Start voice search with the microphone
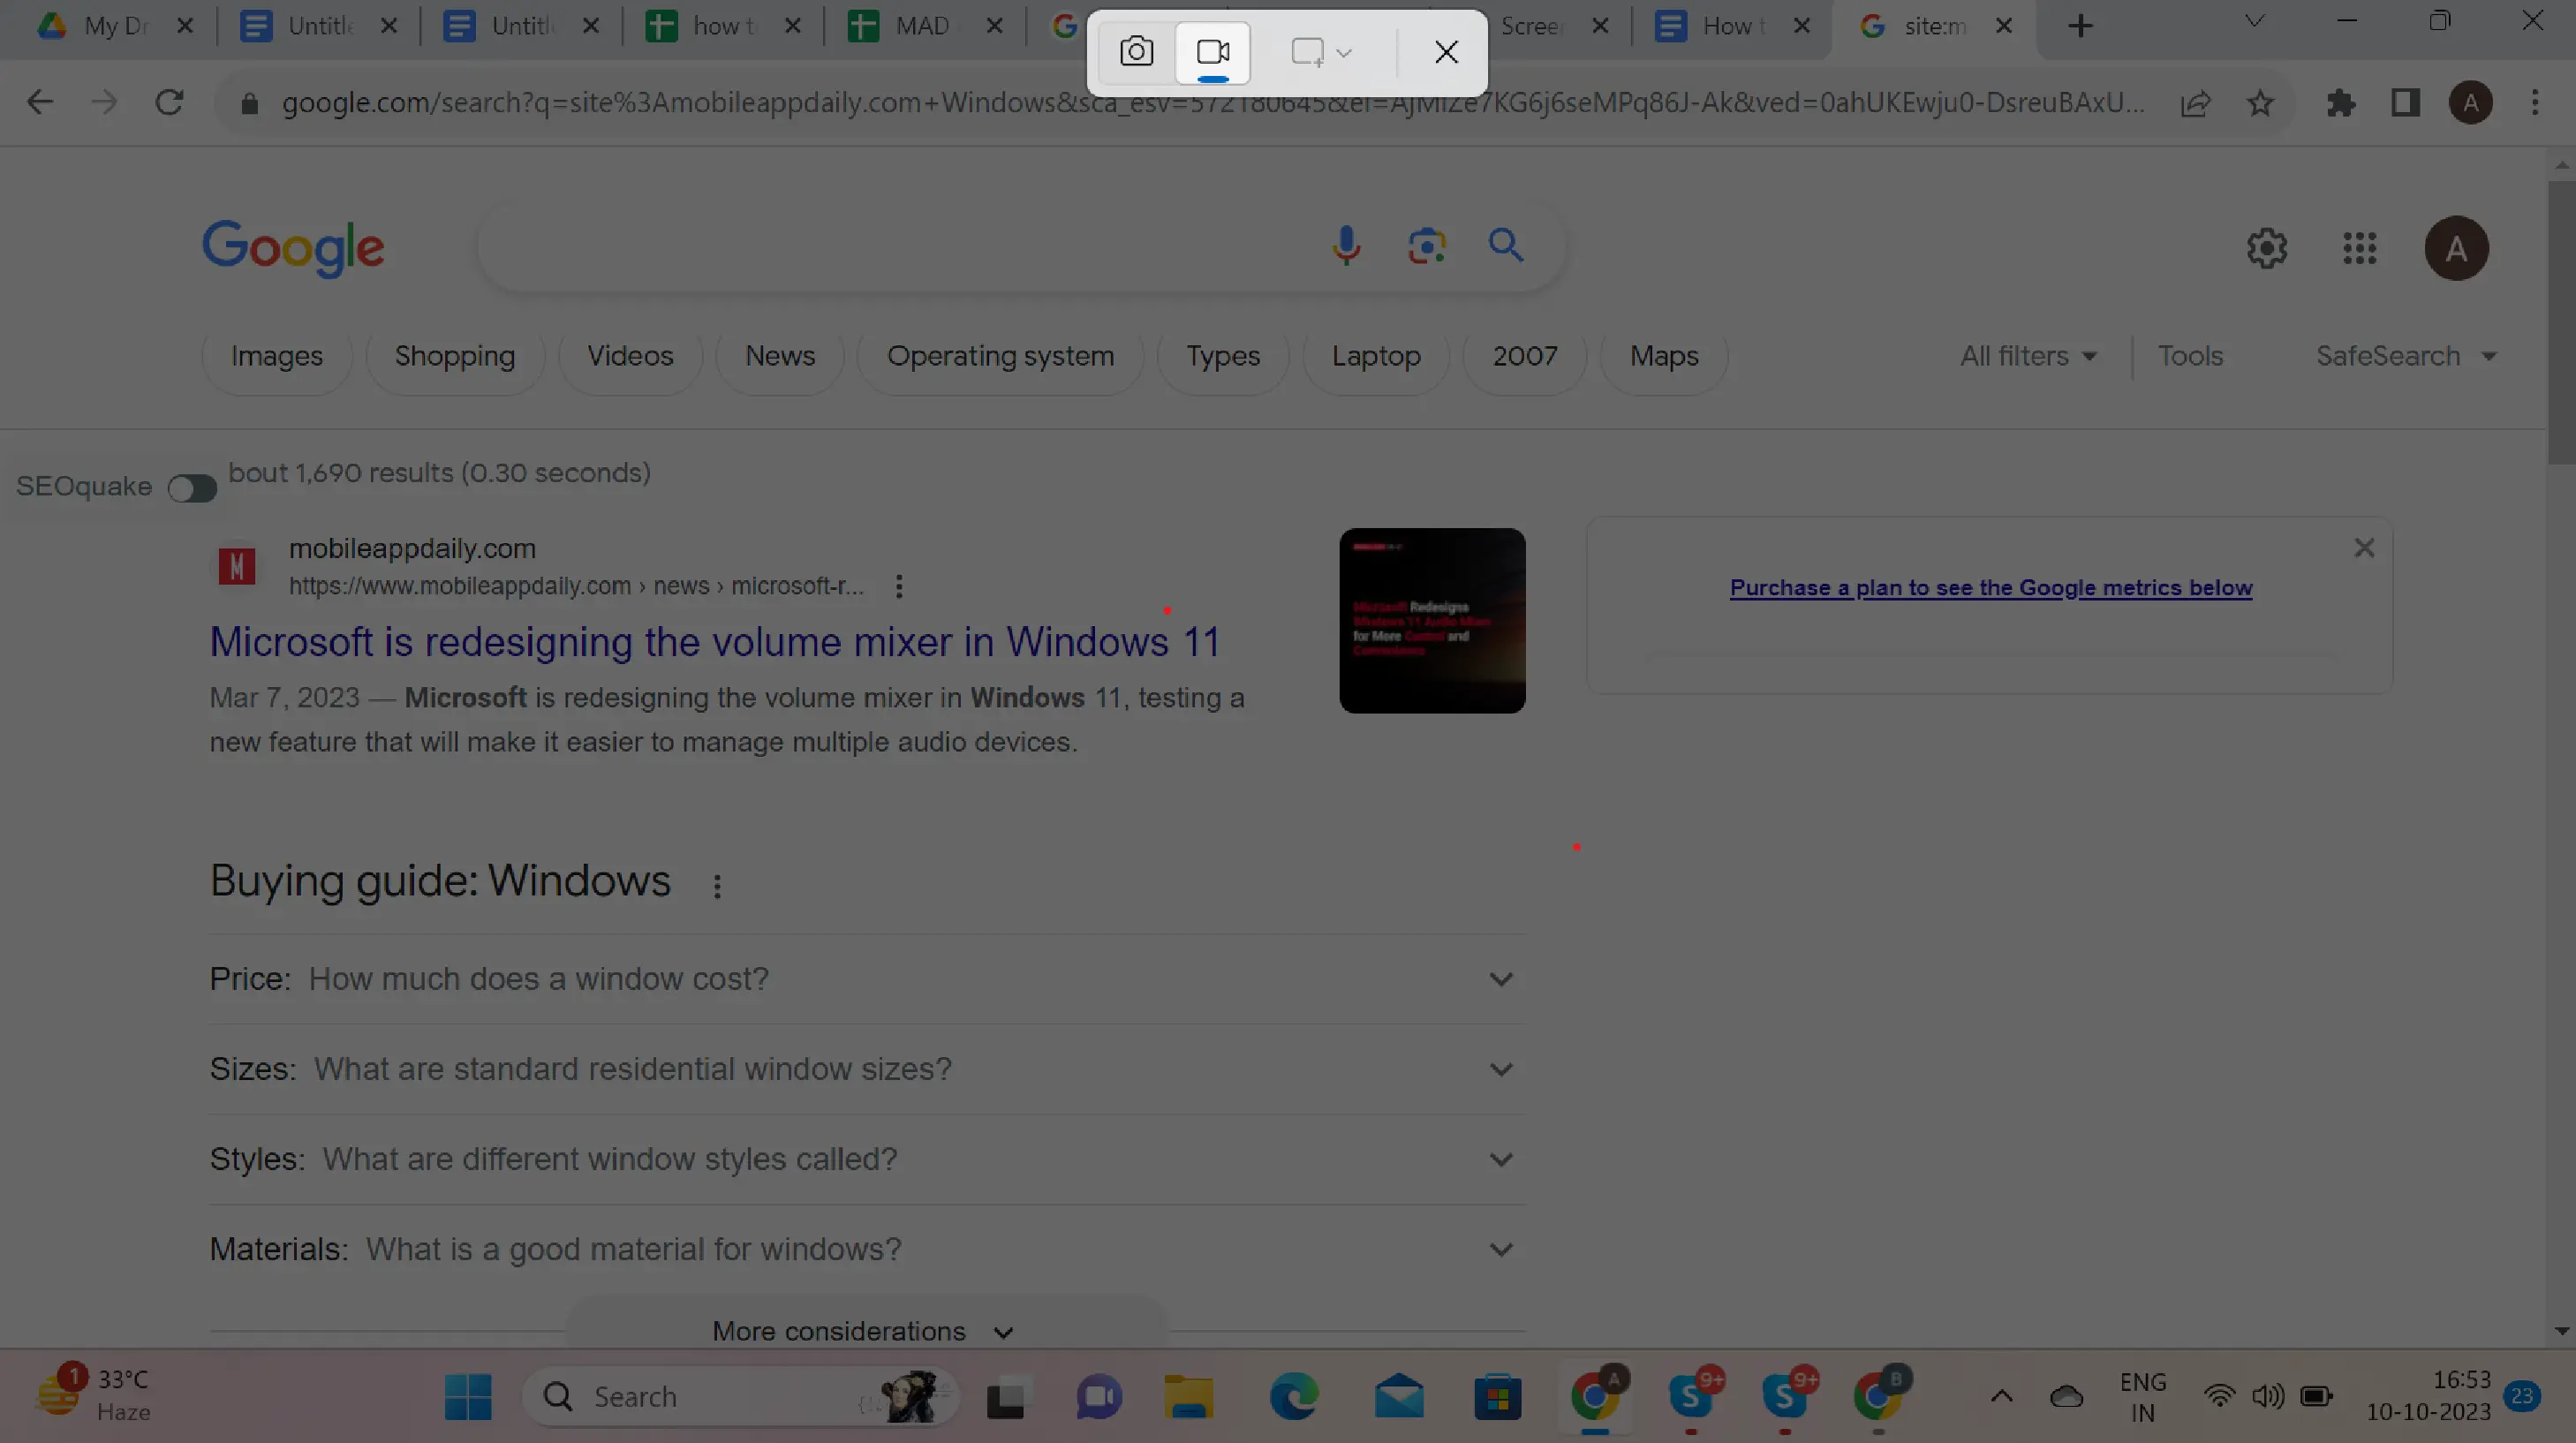Image resolution: width=2576 pixels, height=1443 pixels. pos(1346,246)
